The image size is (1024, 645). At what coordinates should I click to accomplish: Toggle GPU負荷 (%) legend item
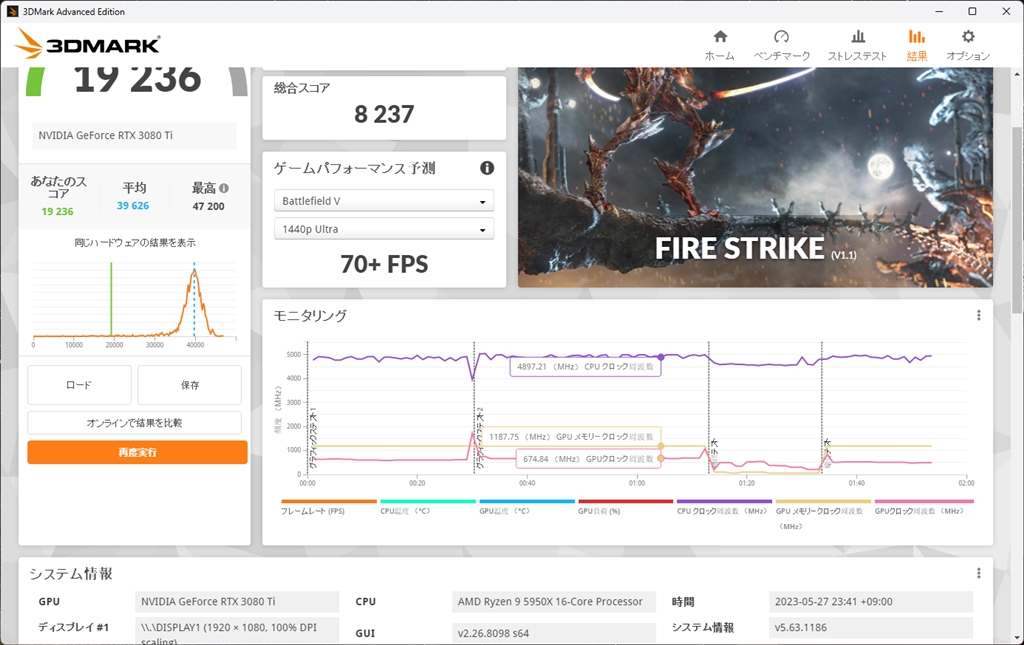[x=625, y=507]
